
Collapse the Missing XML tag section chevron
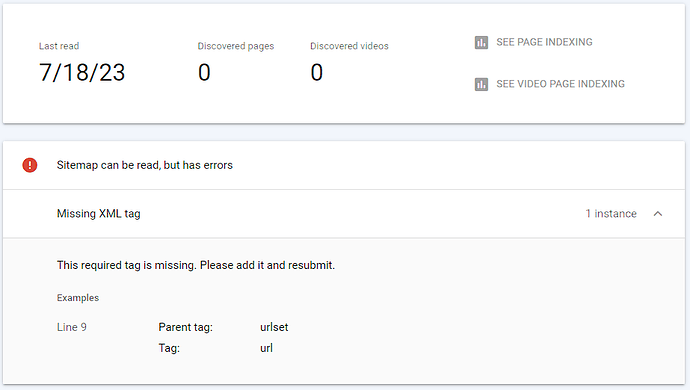coord(658,214)
